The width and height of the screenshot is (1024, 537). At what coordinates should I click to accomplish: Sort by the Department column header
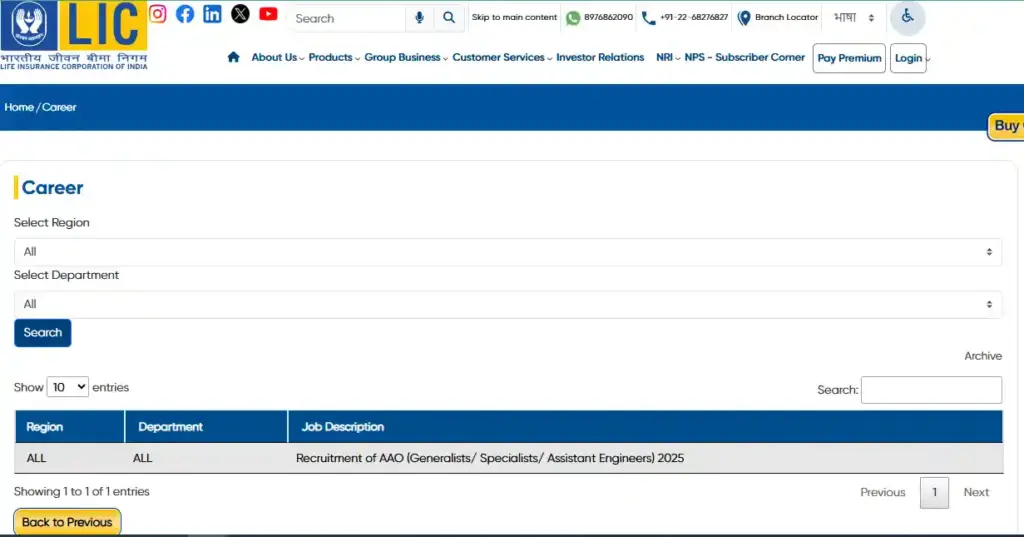[x=206, y=427]
